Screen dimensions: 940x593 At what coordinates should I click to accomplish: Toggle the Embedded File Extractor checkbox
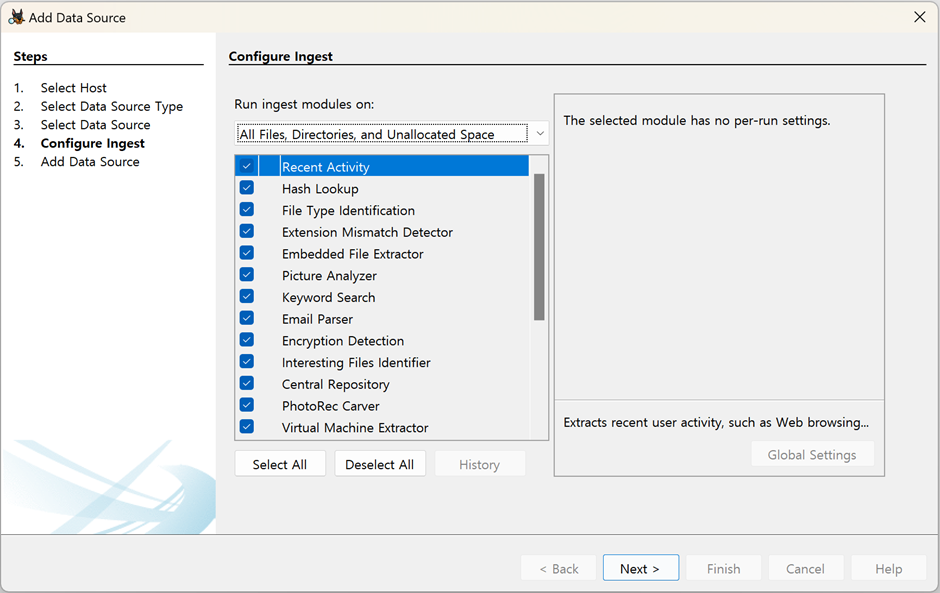pyautogui.click(x=246, y=252)
